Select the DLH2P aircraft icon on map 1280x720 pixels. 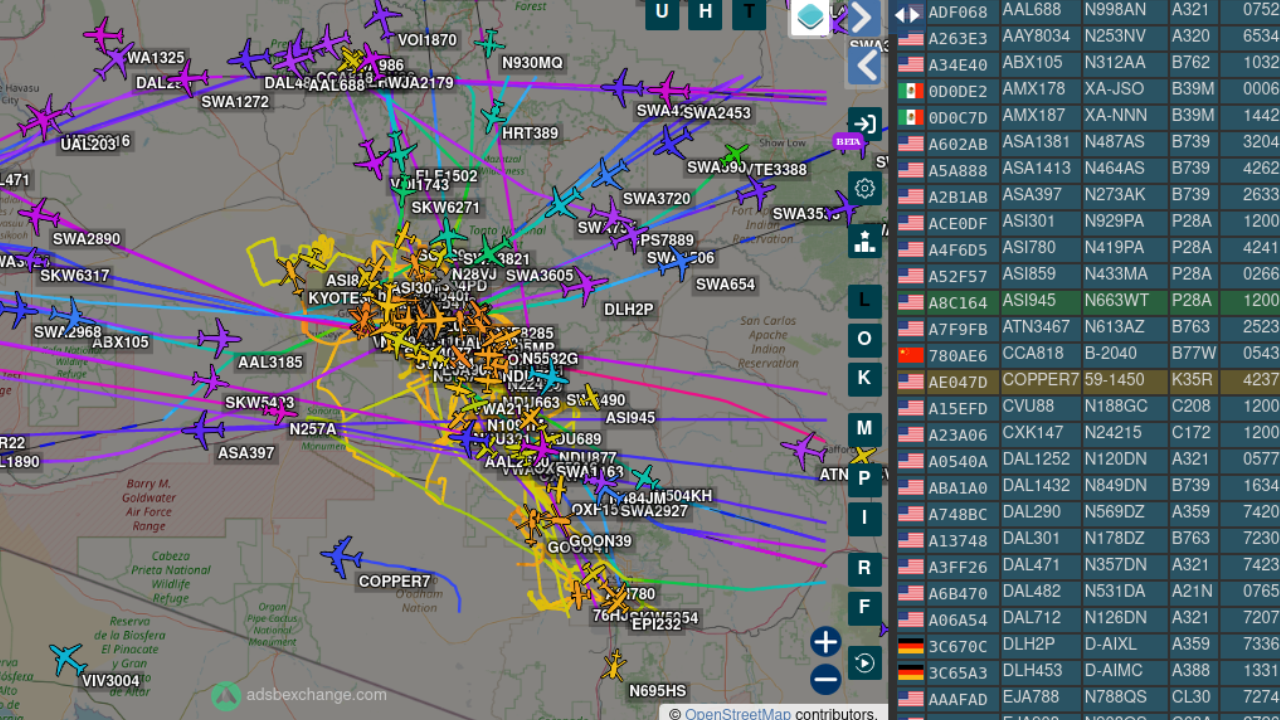click(x=583, y=287)
